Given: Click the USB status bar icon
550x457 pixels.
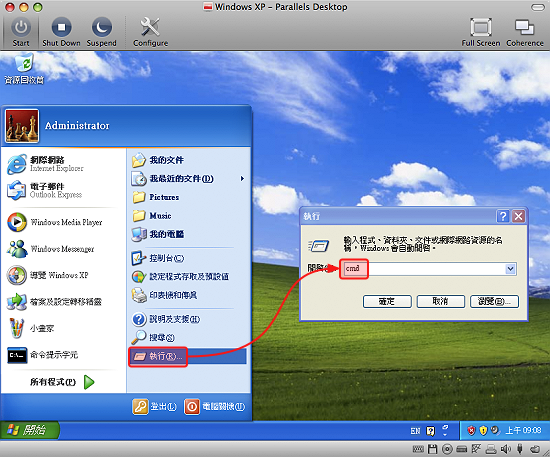Looking at the screenshot, I should click(x=520, y=449).
